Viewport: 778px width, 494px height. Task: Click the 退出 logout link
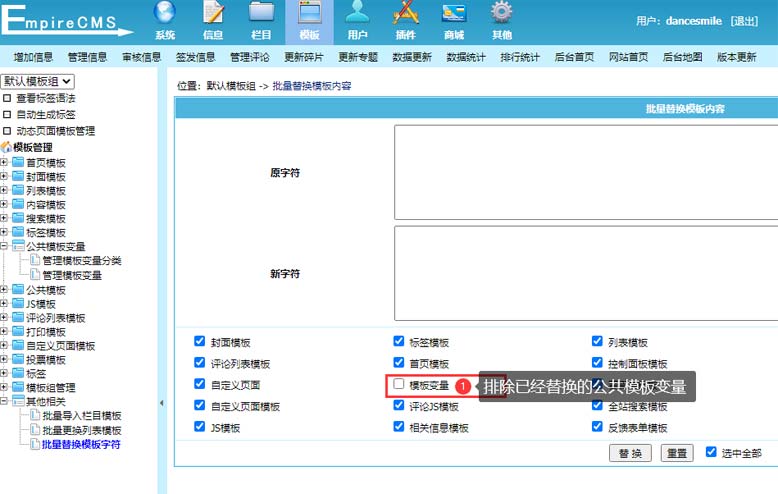click(744, 21)
